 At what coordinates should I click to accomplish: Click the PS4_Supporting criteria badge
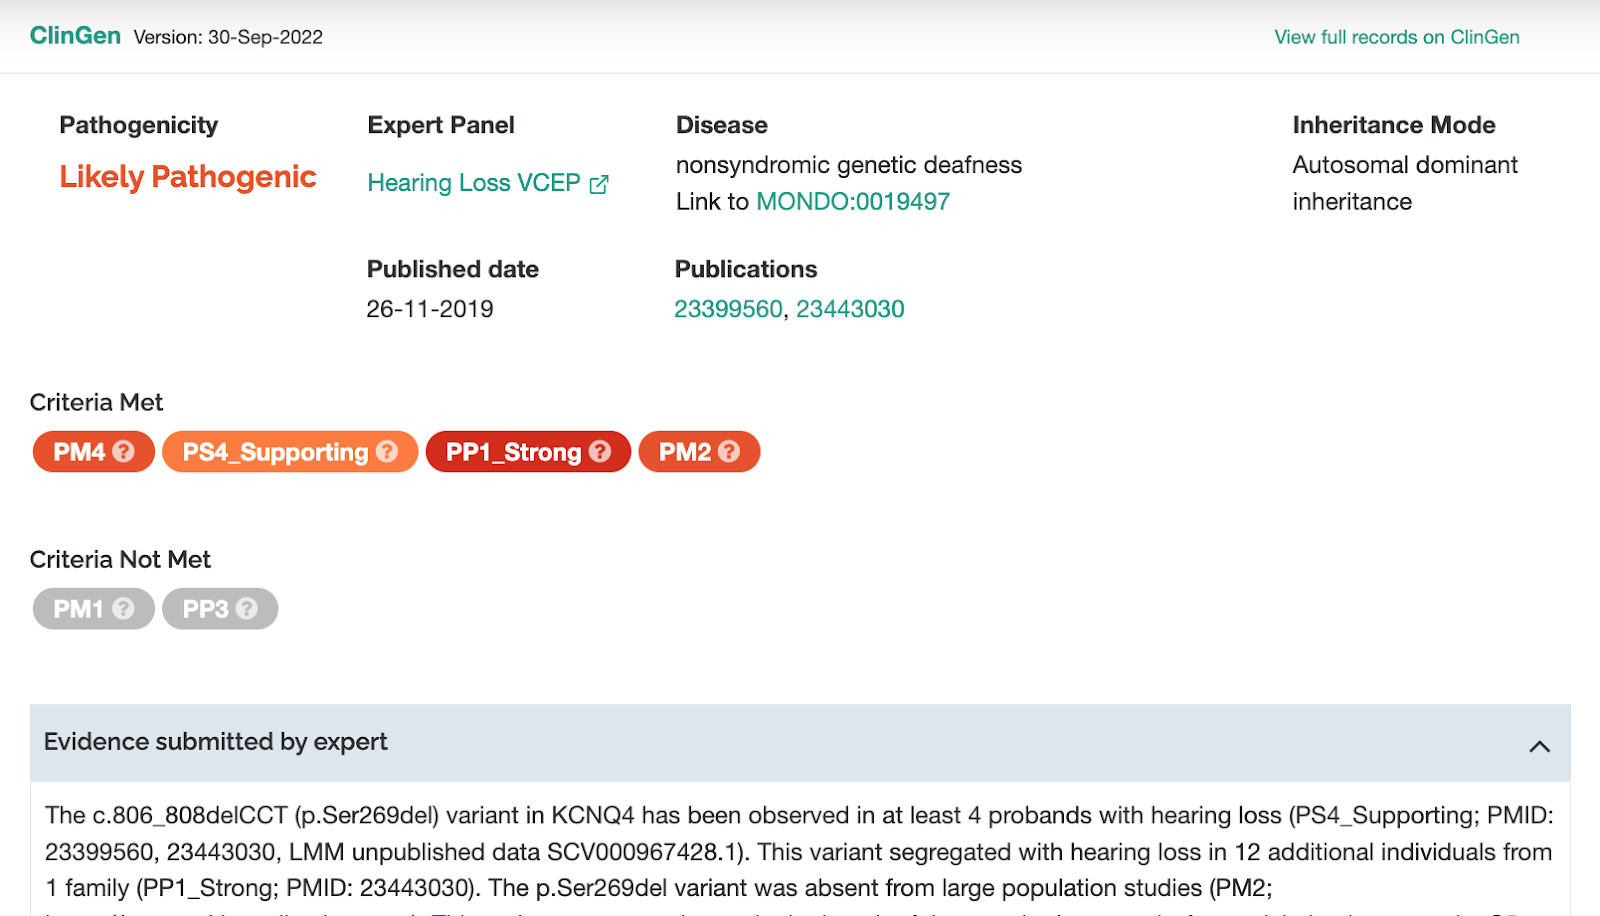click(275, 452)
